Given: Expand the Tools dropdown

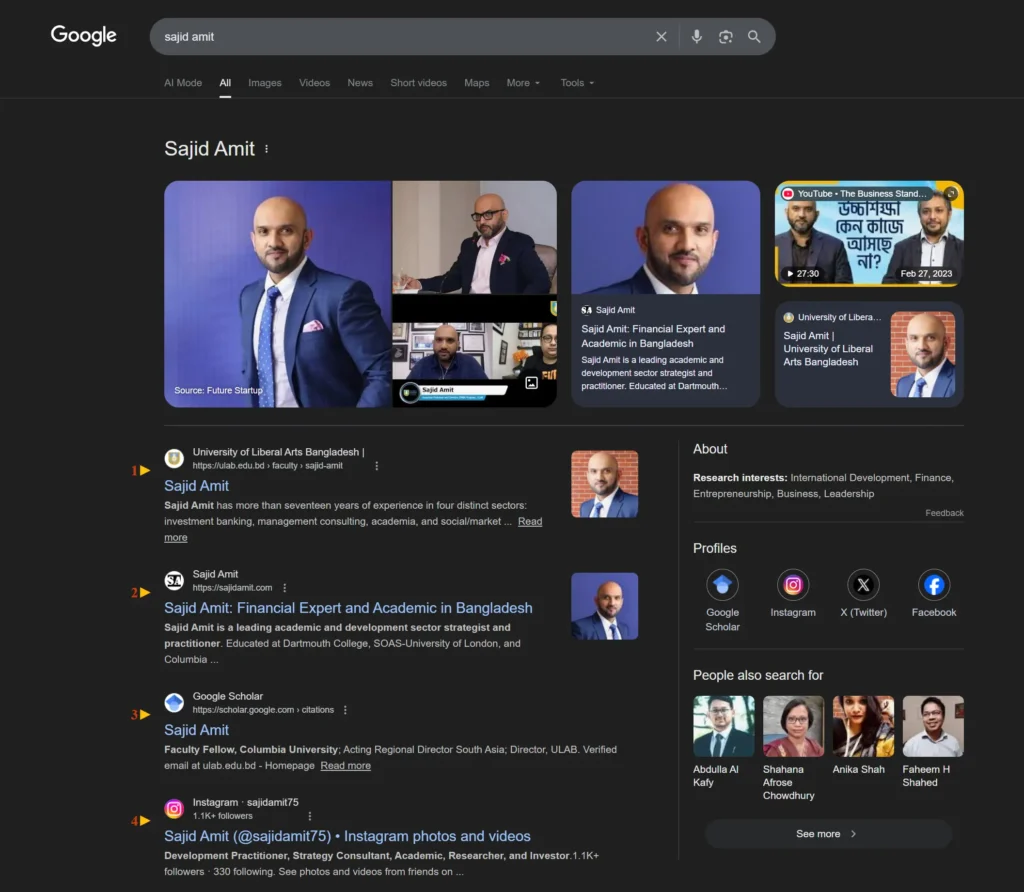Looking at the screenshot, I should tap(577, 83).
